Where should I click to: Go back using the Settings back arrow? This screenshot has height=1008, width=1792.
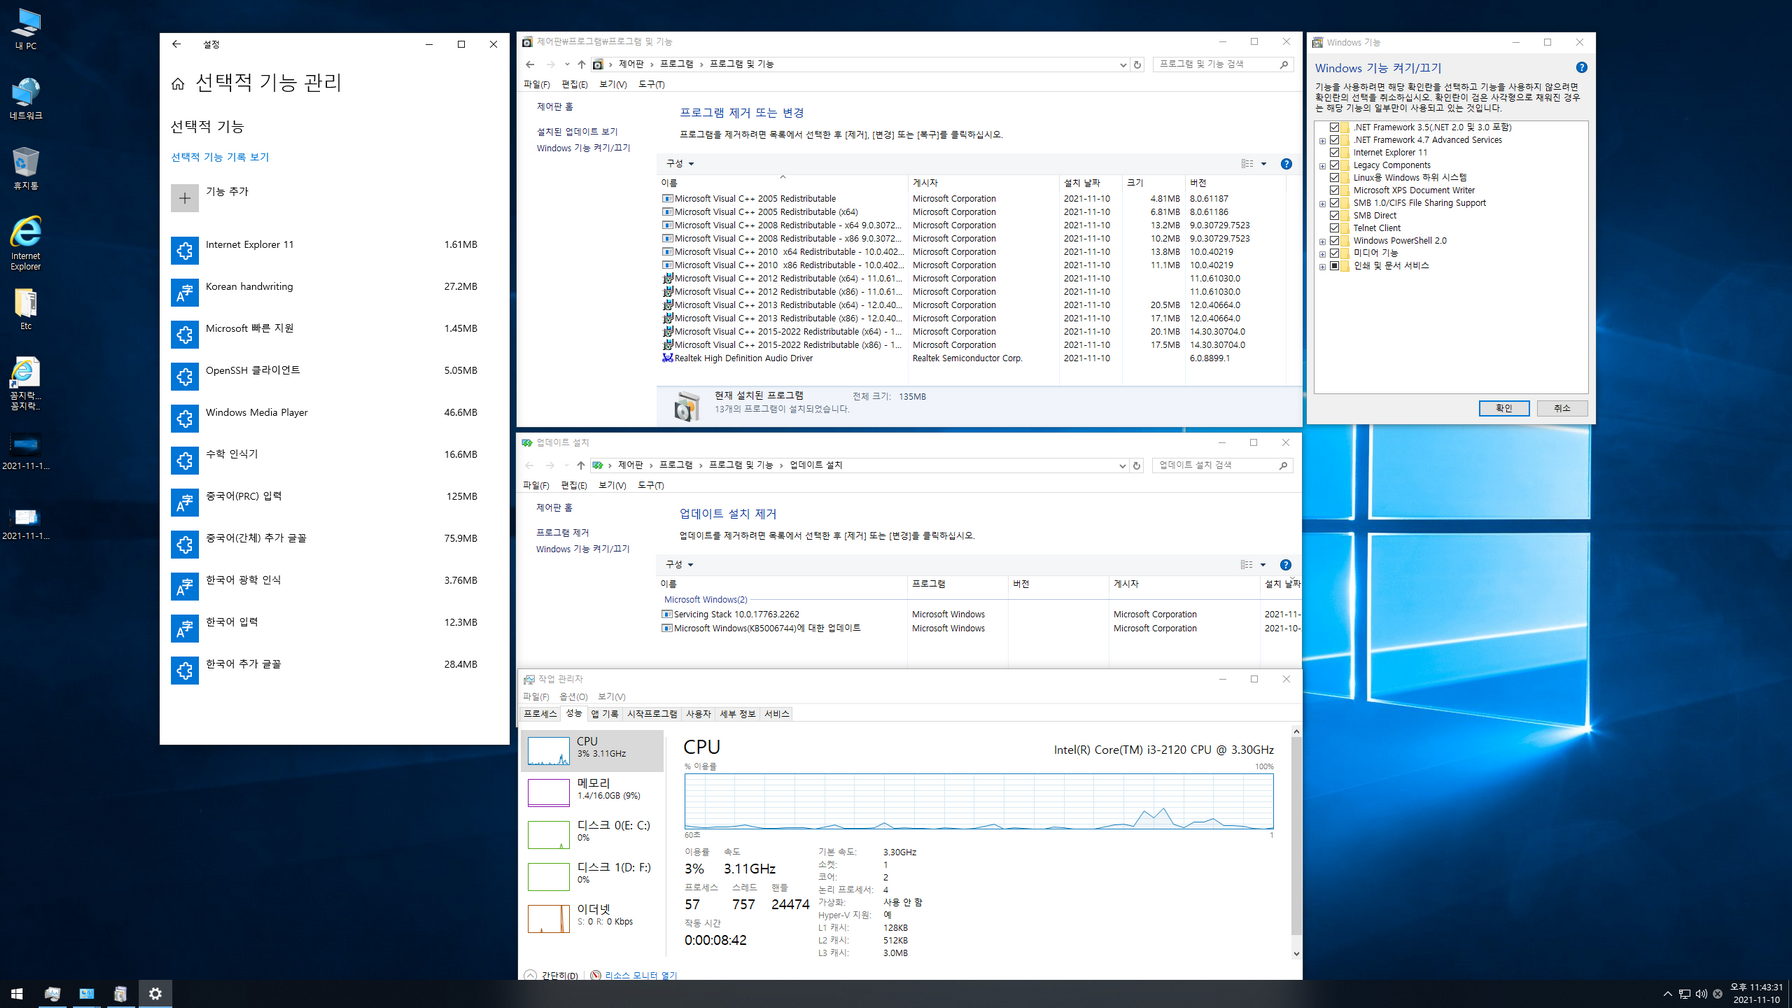(x=177, y=44)
